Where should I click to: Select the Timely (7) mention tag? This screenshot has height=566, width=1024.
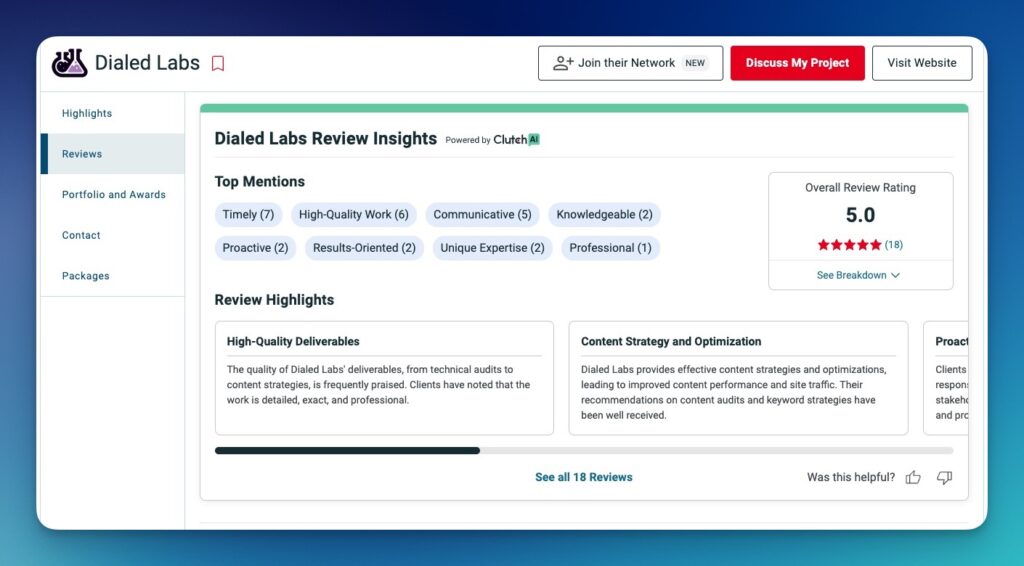tap(248, 215)
